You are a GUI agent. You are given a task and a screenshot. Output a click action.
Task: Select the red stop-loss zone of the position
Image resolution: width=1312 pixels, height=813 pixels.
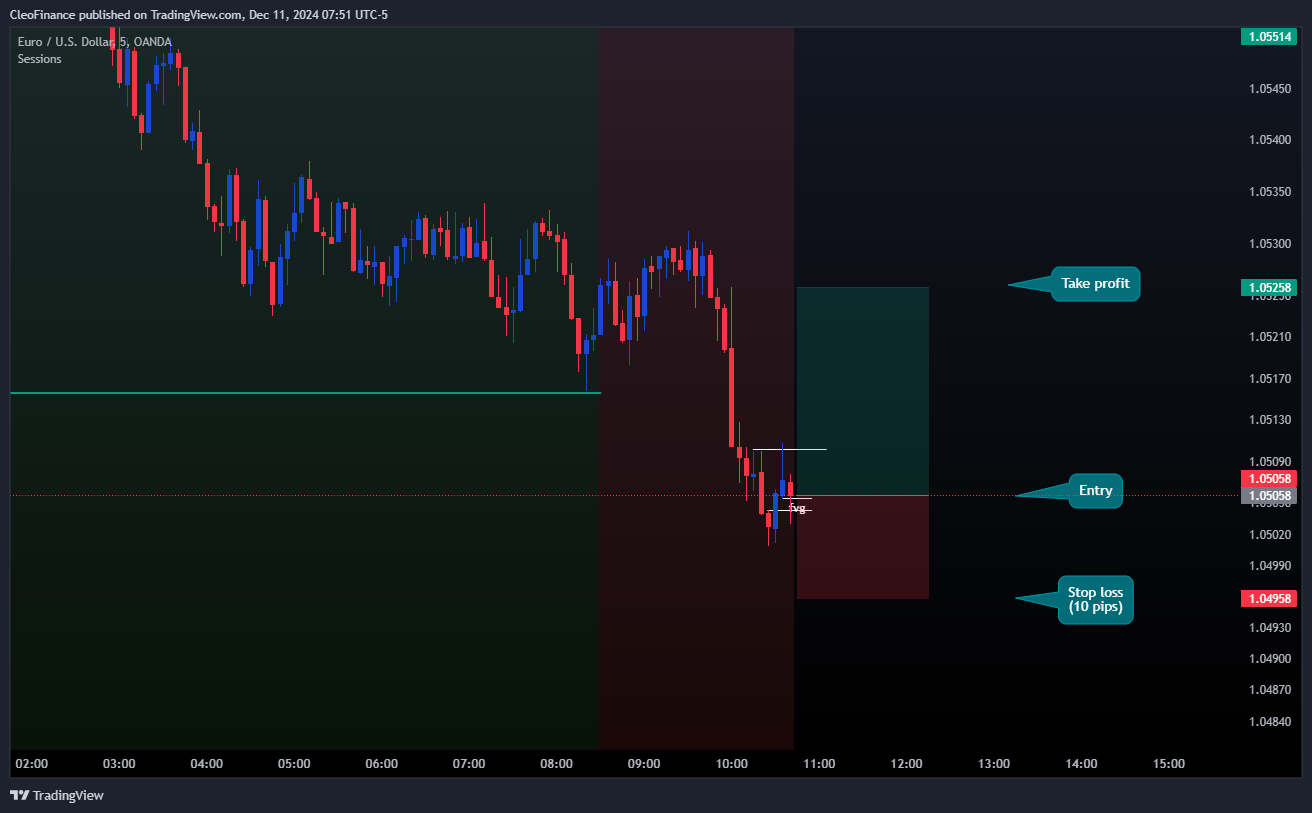click(863, 547)
